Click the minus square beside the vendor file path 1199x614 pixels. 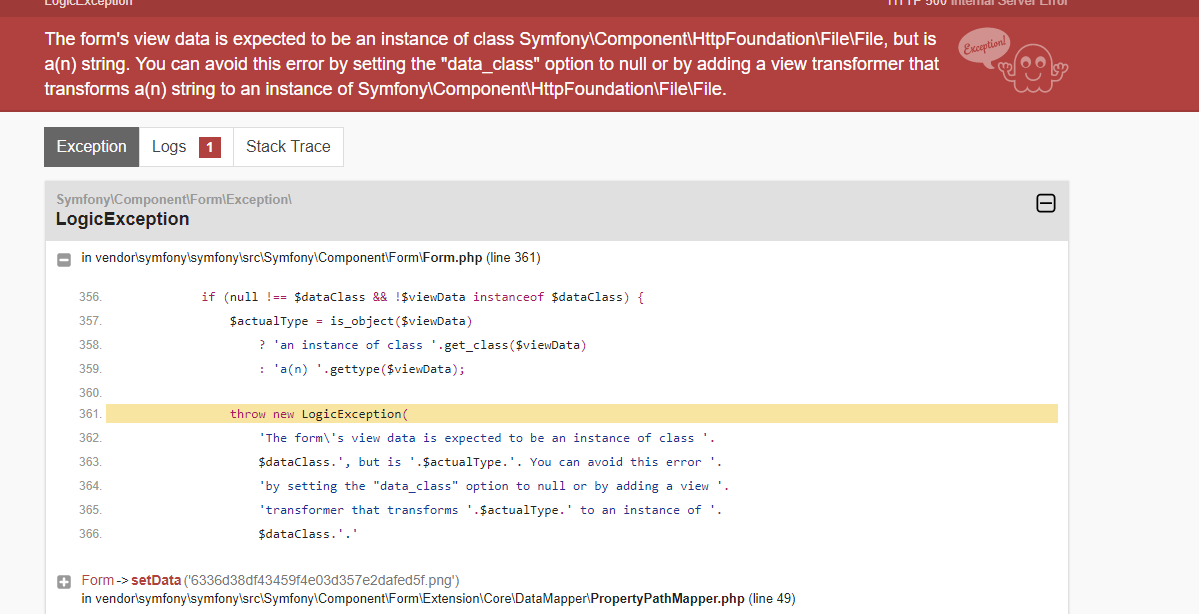[64, 258]
